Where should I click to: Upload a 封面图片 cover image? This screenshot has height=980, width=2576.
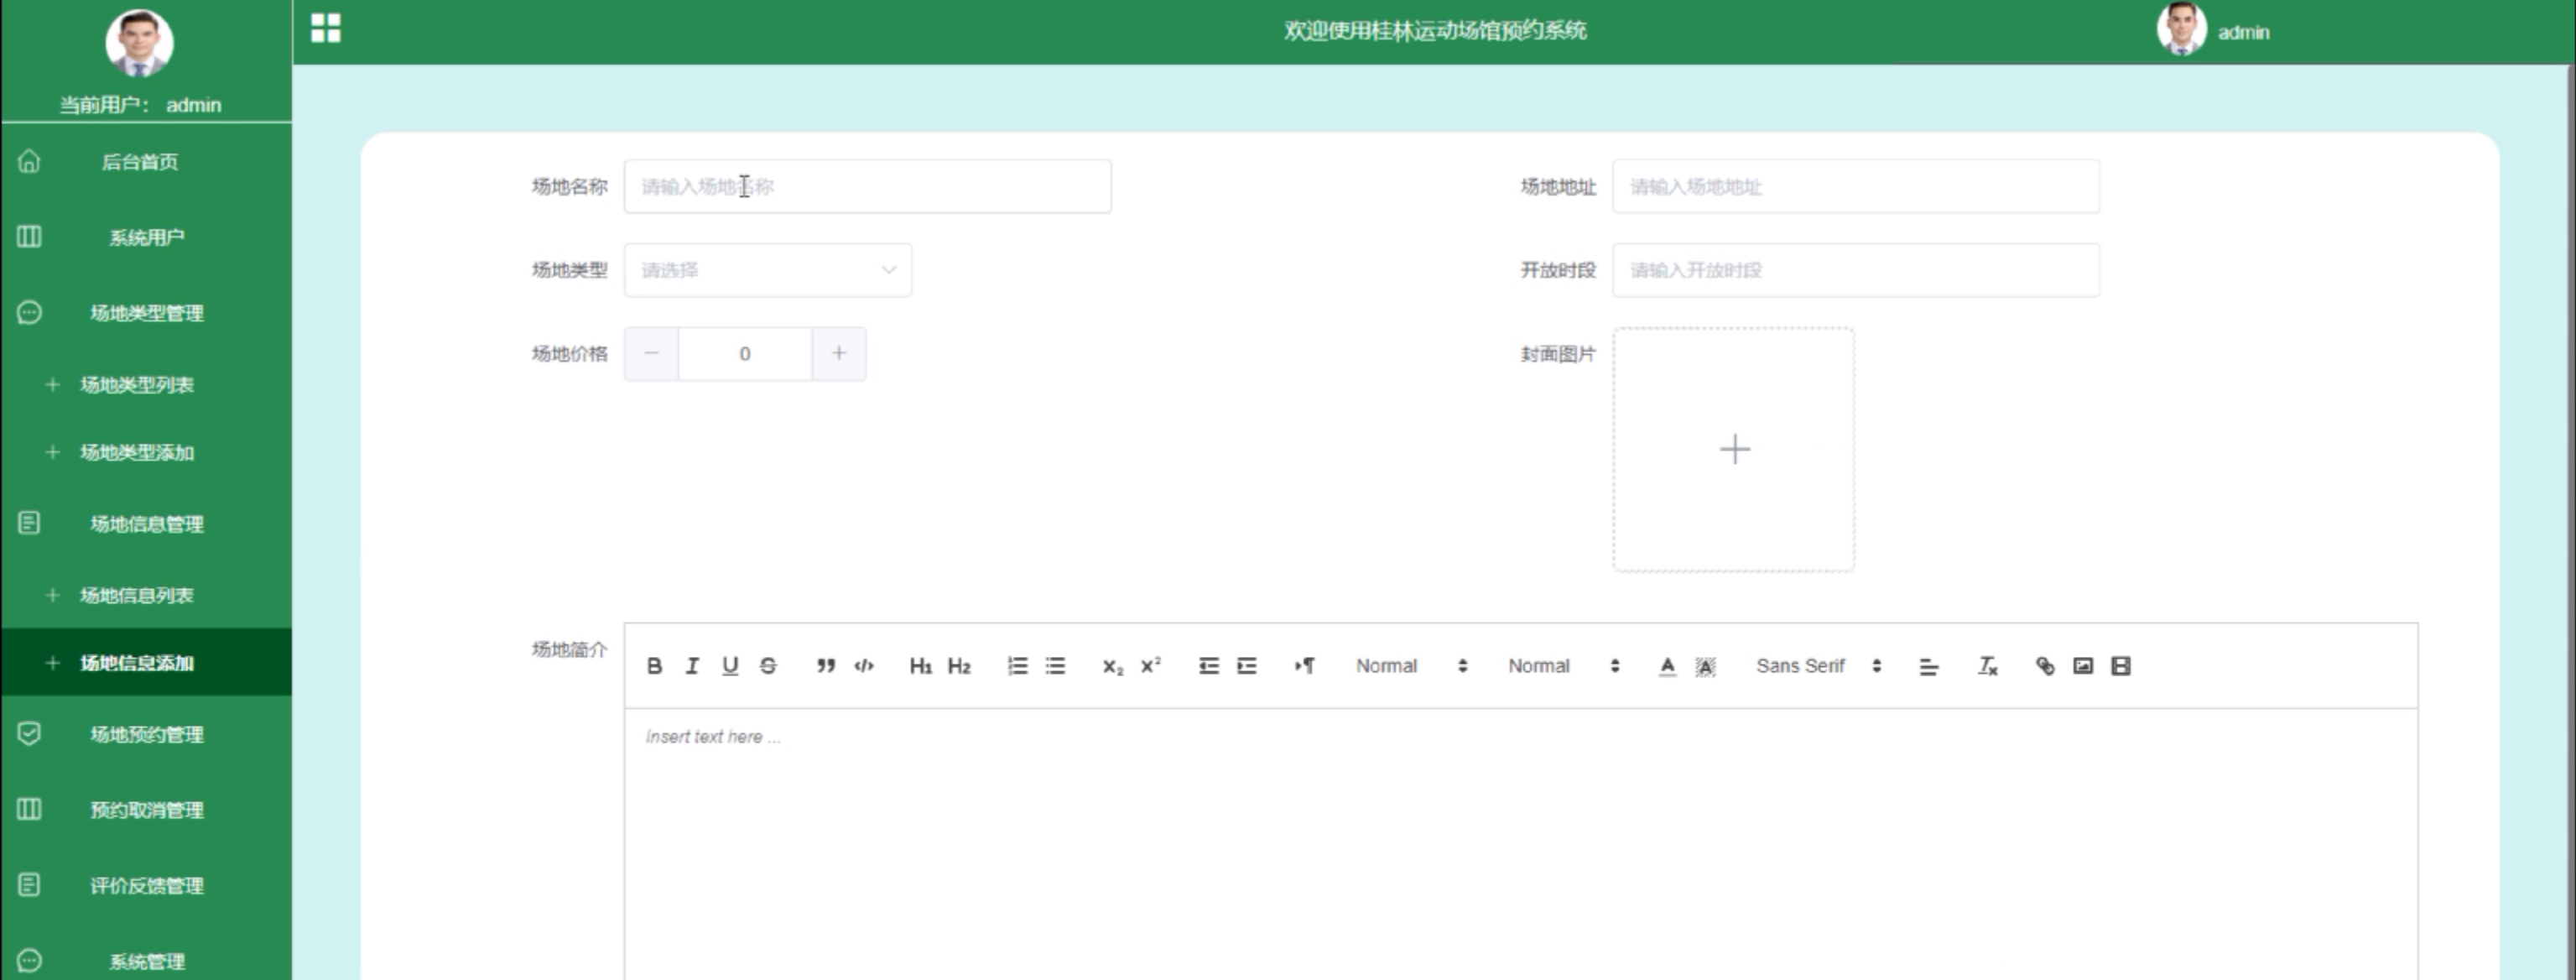[1733, 450]
